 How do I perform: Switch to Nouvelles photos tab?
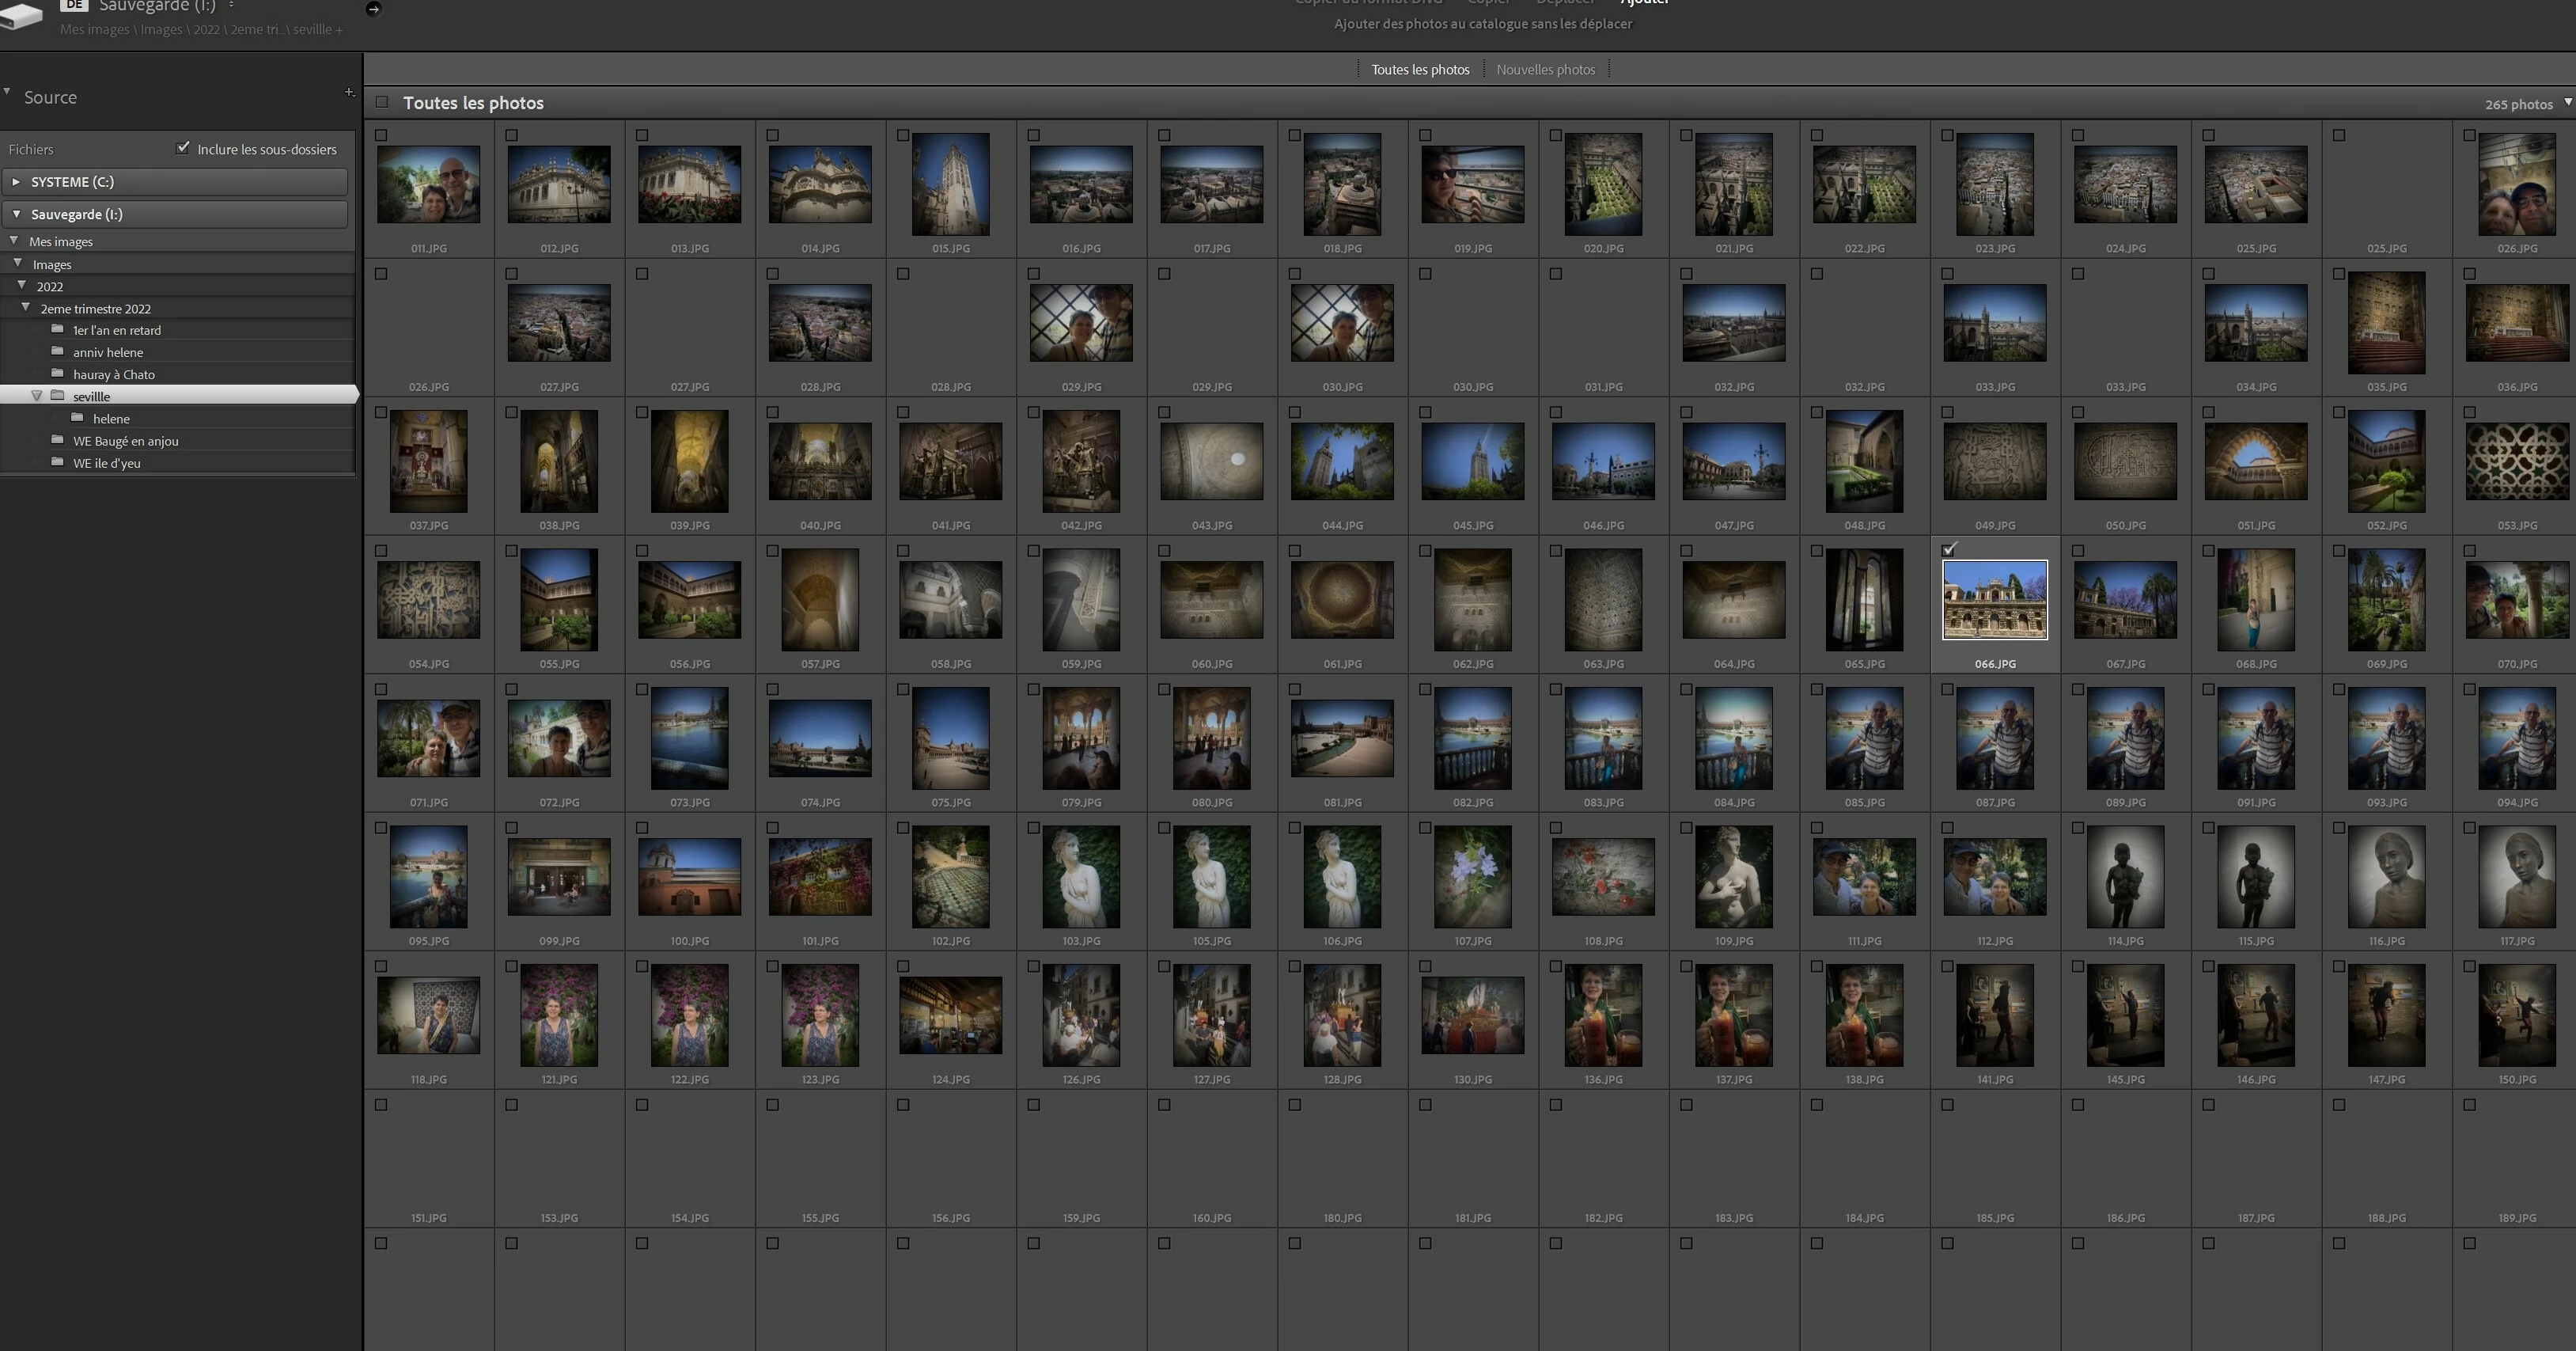point(1545,69)
